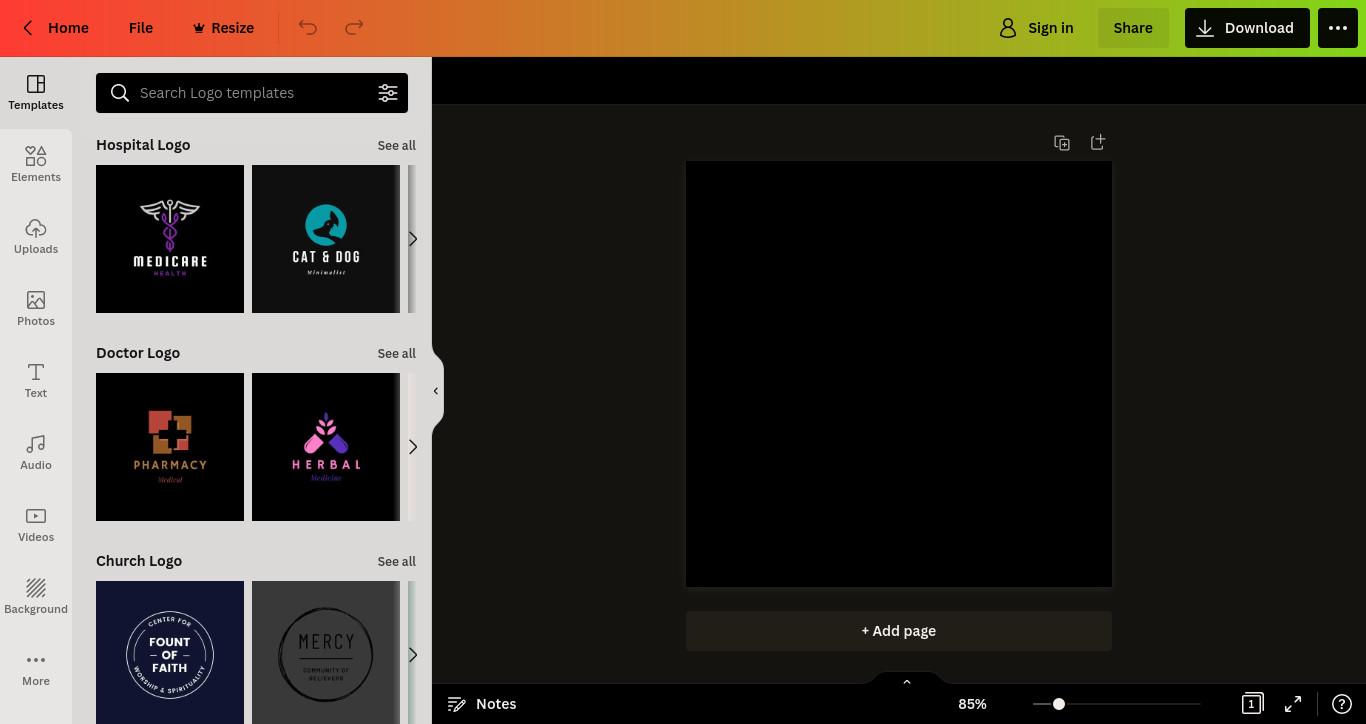Viewport: 1366px width, 724px height.
Task: Open Notes
Action: (x=482, y=704)
